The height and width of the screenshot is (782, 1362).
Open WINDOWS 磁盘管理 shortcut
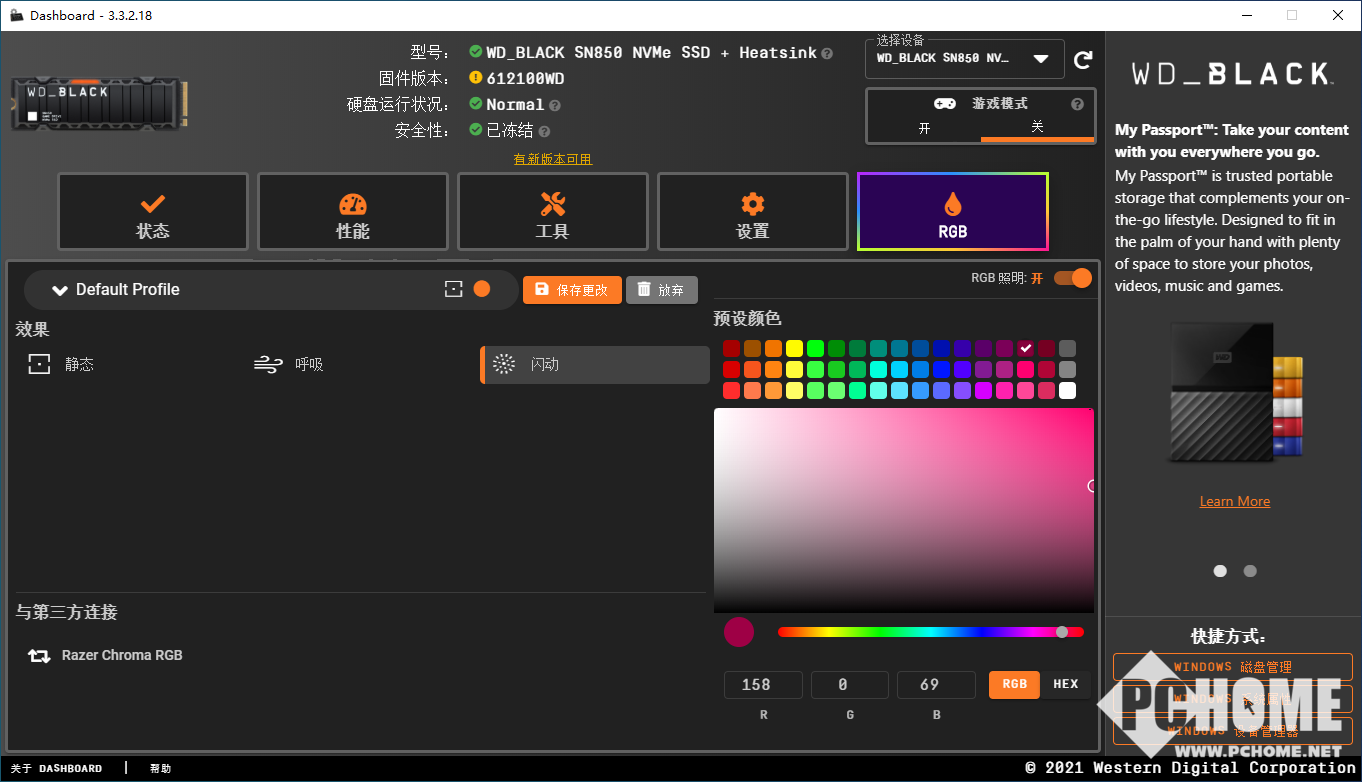point(1233,667)
